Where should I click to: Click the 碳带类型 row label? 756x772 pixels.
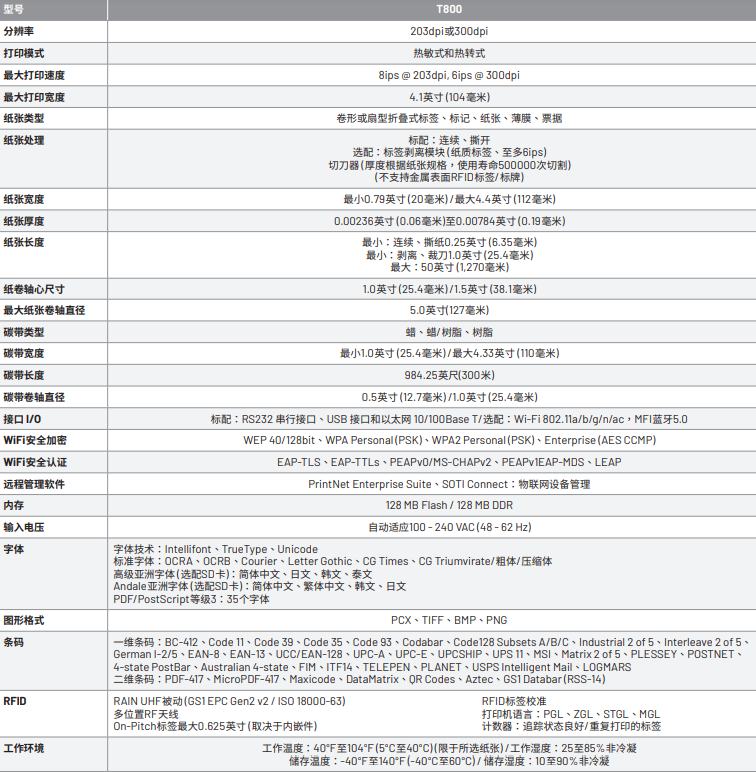24,332
